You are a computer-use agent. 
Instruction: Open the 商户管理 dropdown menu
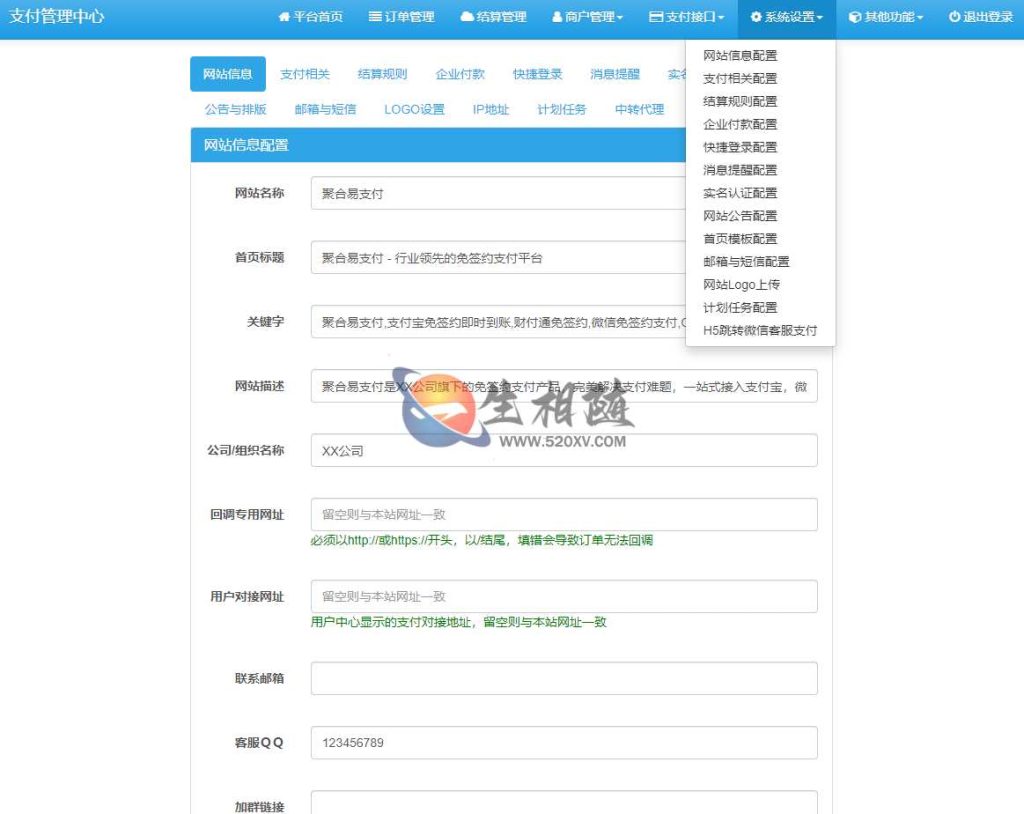click(x=590, y=15)
